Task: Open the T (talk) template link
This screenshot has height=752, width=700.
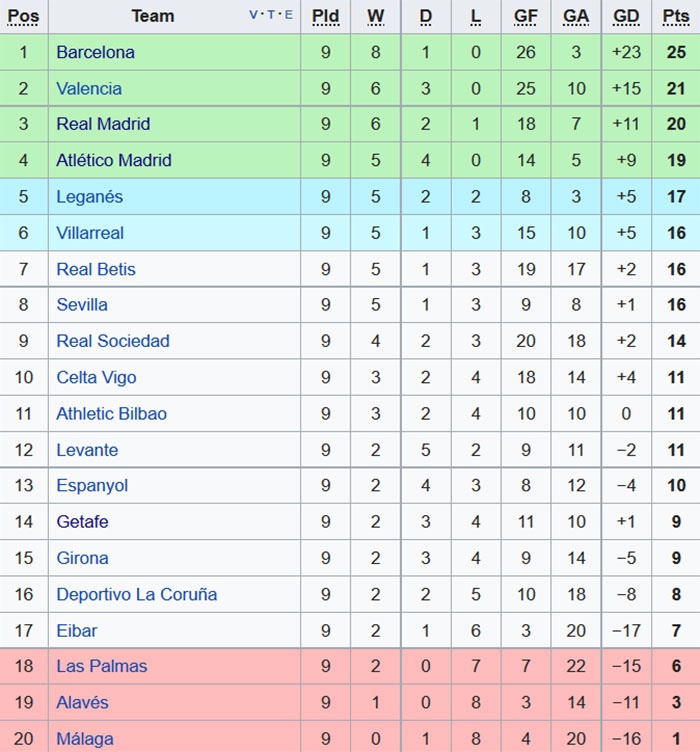Action: tap(271, 15)
